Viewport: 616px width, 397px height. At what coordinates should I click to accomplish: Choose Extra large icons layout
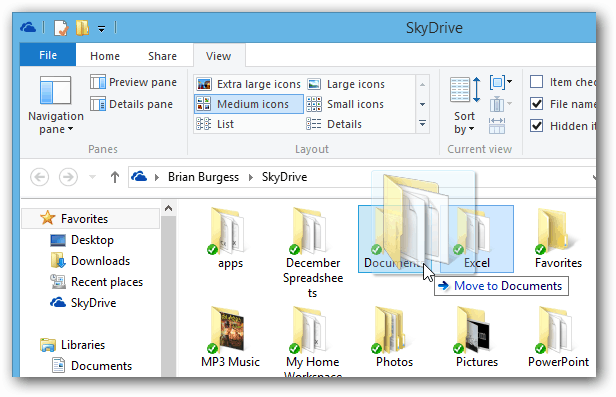248,84
